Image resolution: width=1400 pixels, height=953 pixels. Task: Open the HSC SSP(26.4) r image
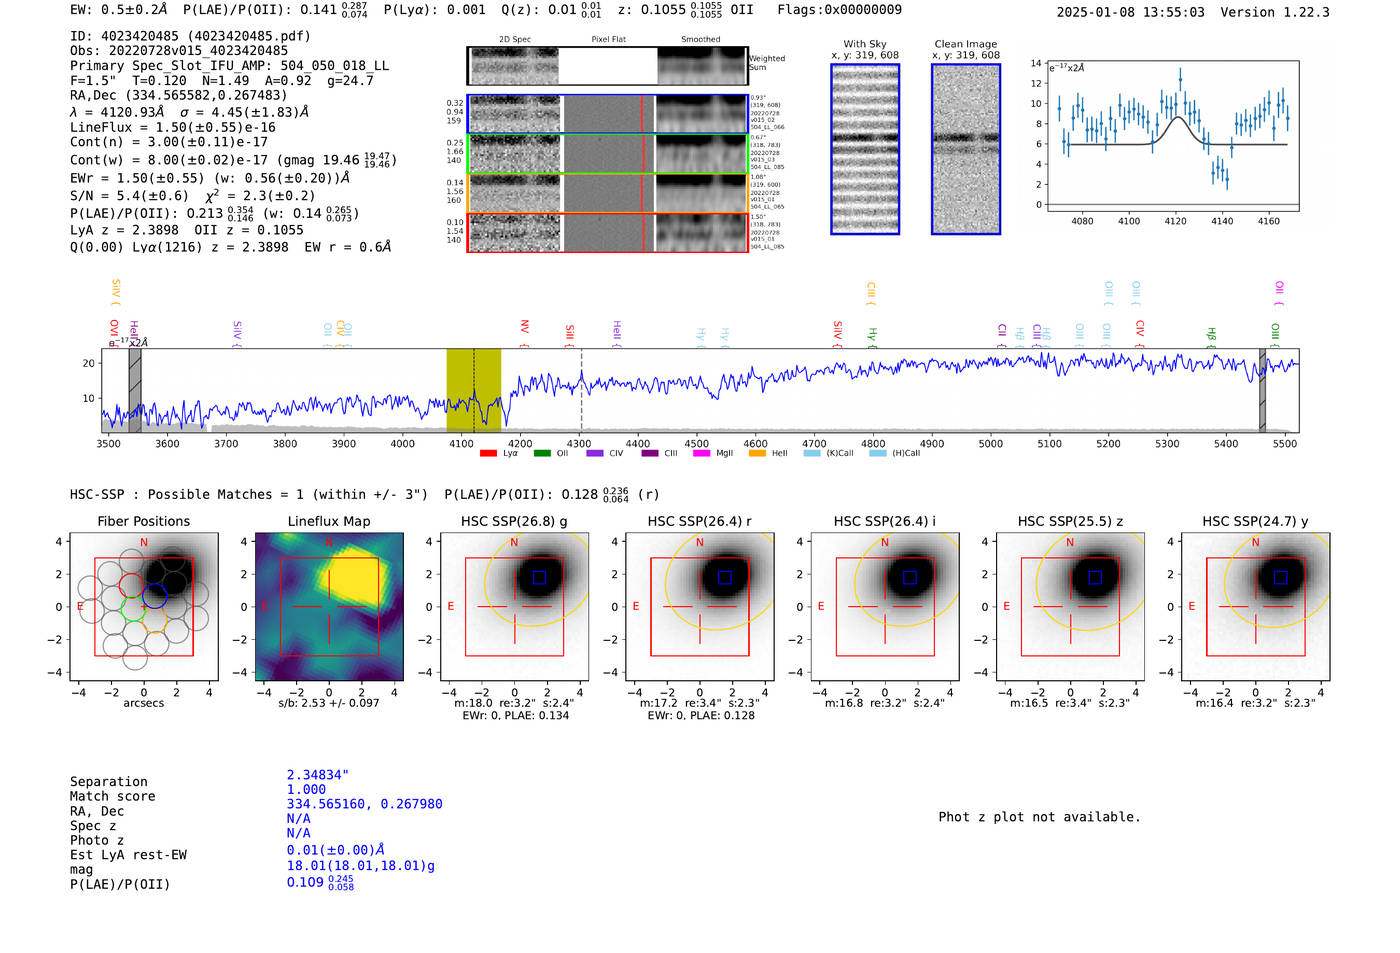pos(700,607)
